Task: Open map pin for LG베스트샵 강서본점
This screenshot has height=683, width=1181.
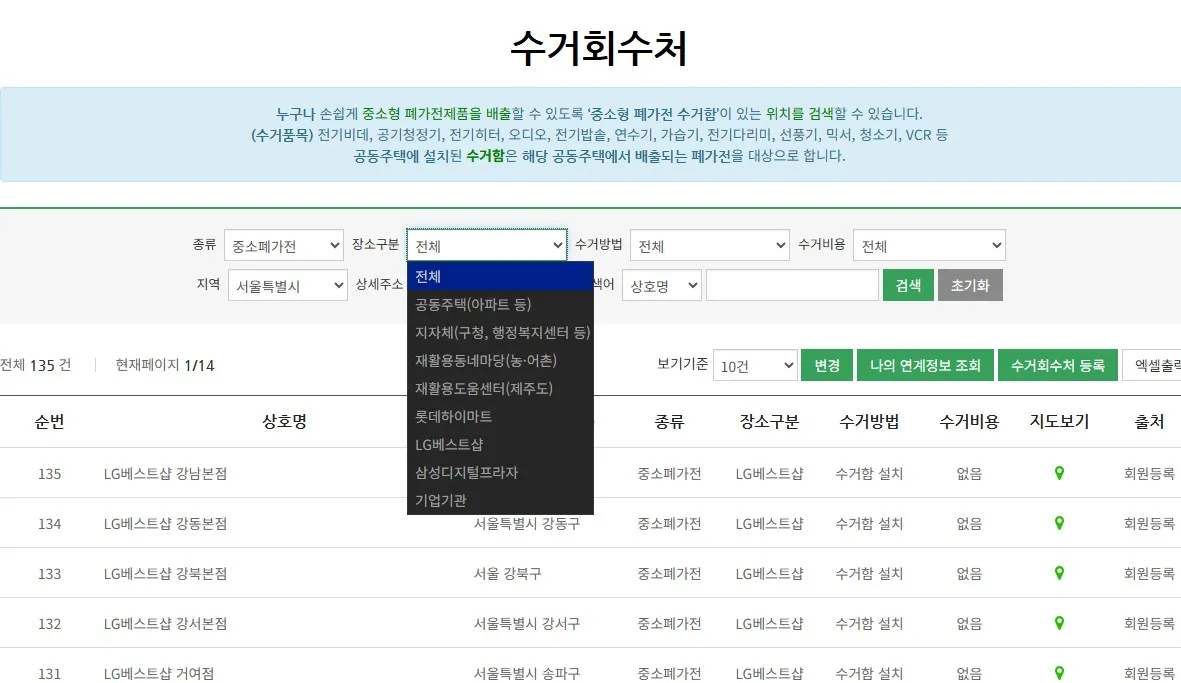Action: (x=1059, y=623)
